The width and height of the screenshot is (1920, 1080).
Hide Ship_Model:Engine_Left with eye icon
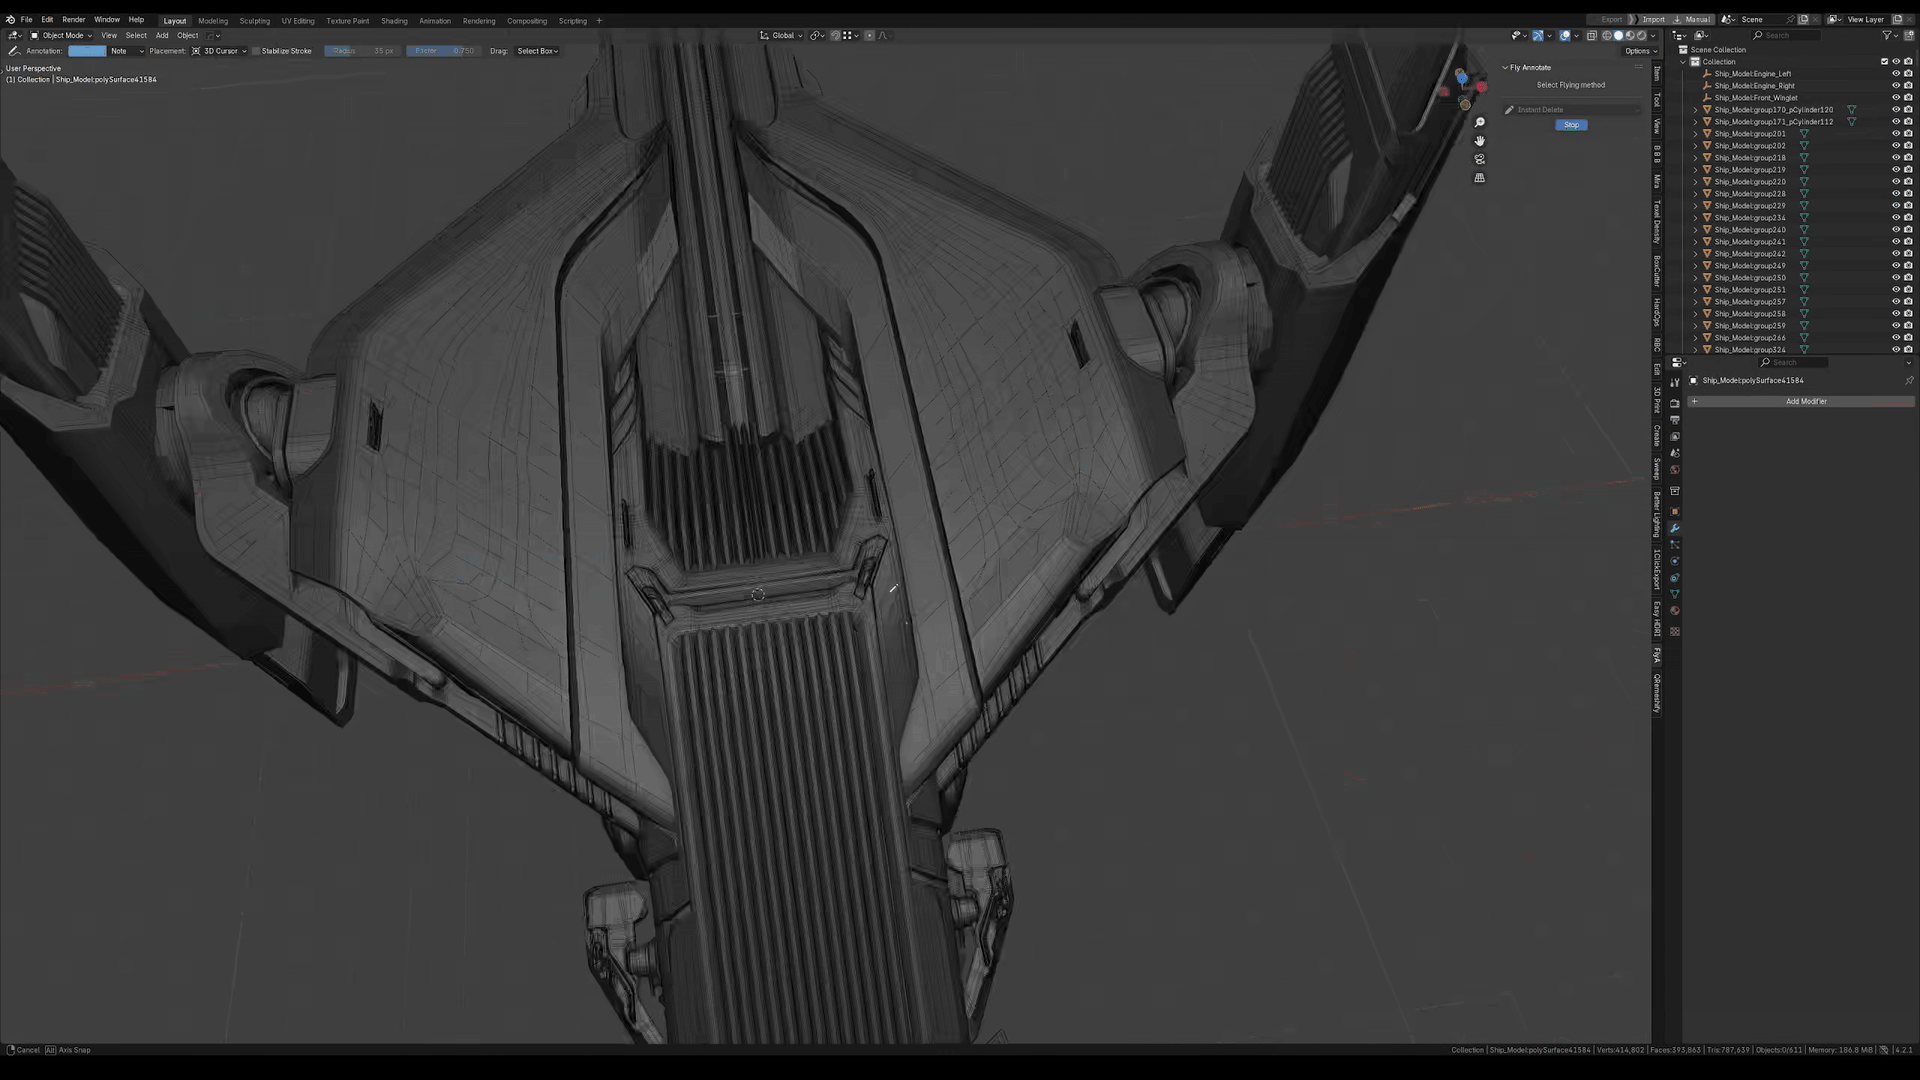click(1895, 74)
